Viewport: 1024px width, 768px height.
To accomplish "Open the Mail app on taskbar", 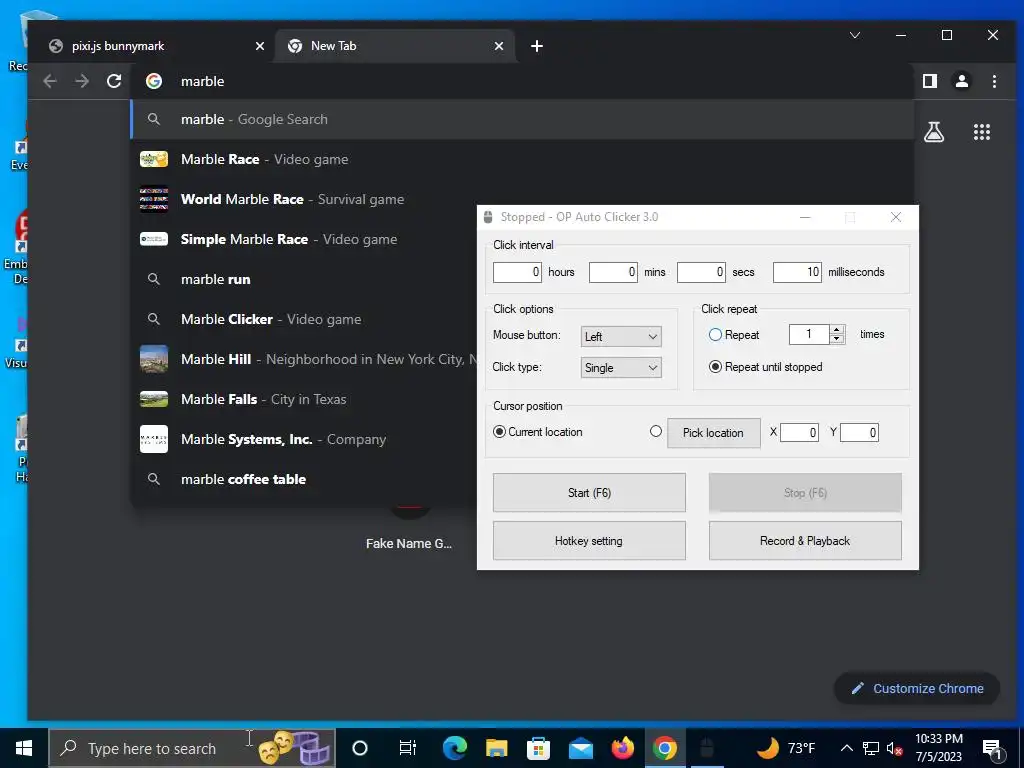I will [581, 748].
